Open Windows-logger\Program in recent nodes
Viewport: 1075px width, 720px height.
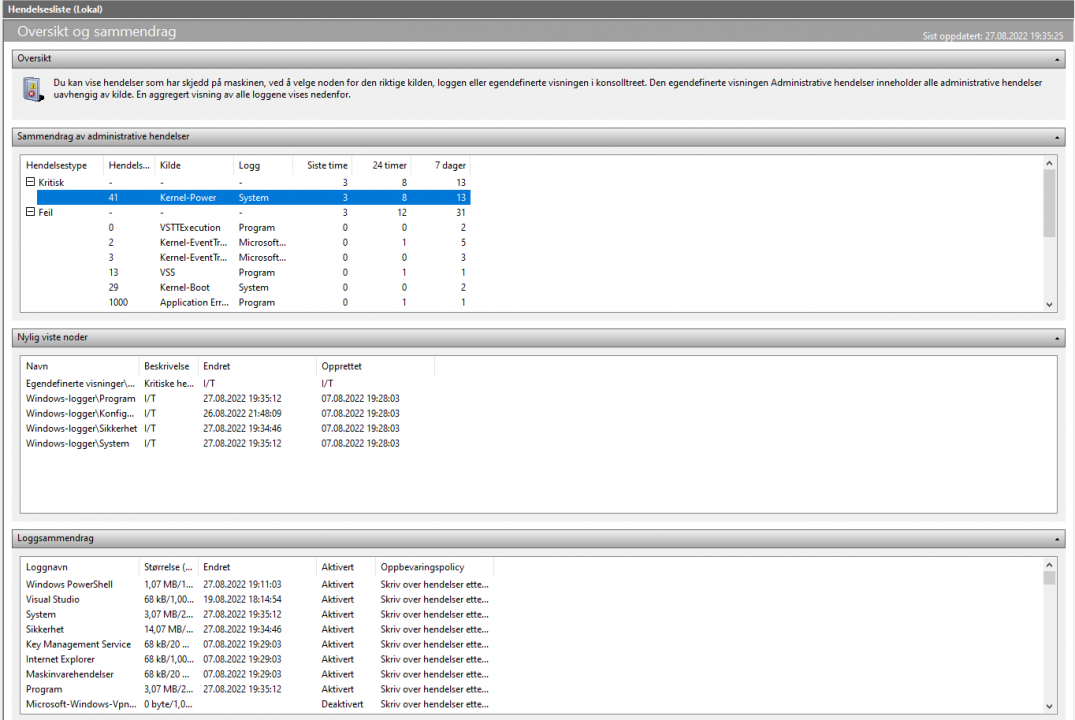coord(81,399)
